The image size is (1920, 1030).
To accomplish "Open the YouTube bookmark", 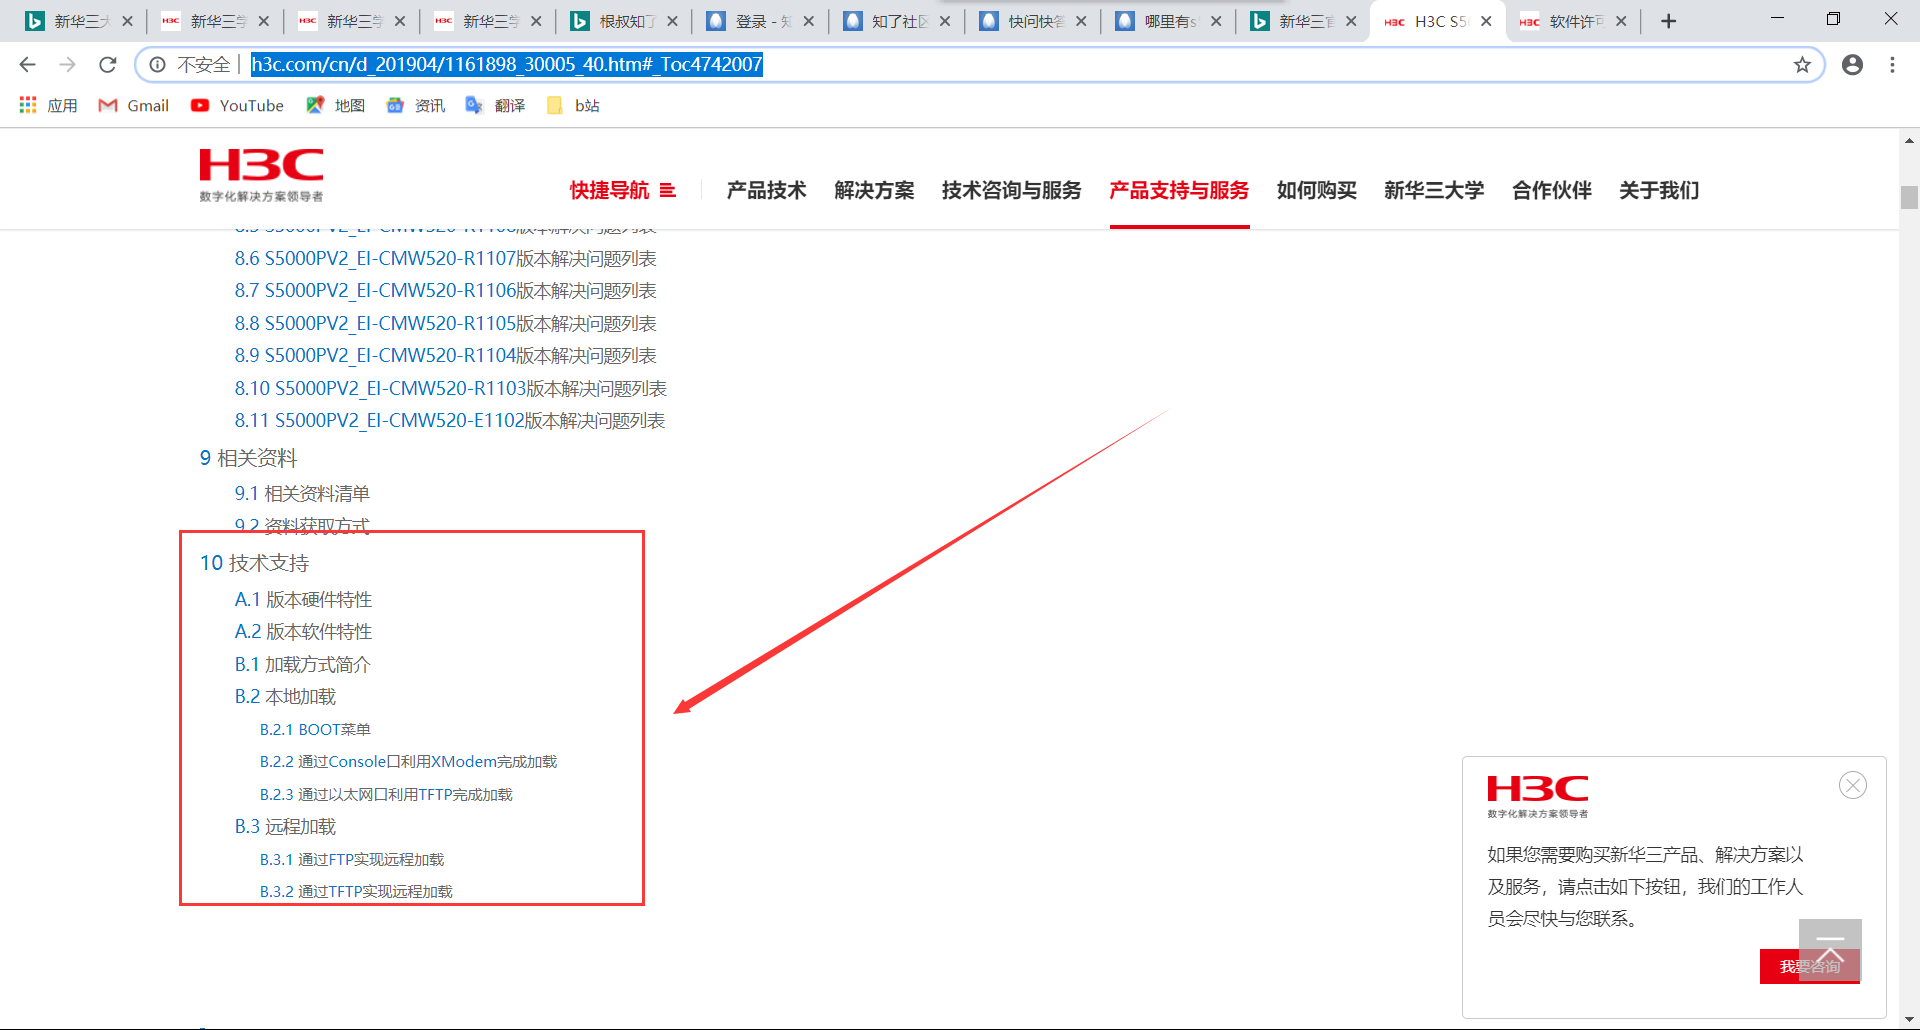I will pos(237,105).
